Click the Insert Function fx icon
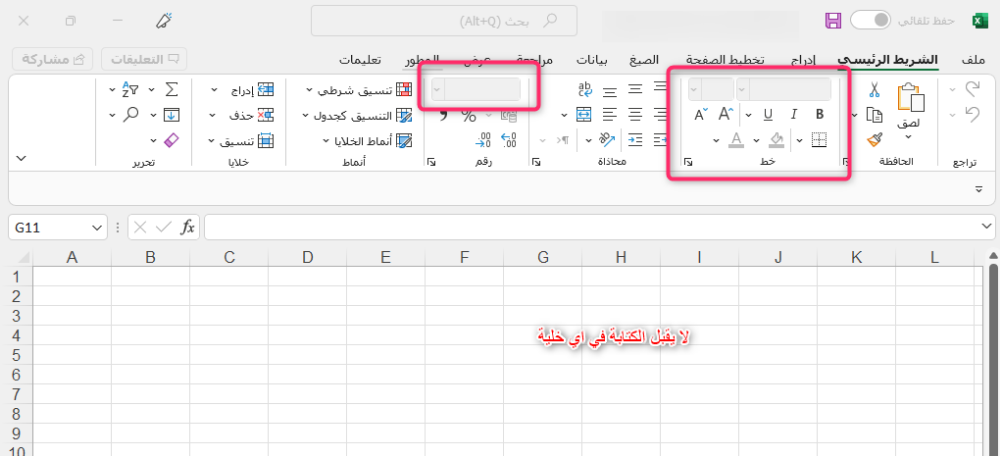1000x456 pixels. click(188, 227)
